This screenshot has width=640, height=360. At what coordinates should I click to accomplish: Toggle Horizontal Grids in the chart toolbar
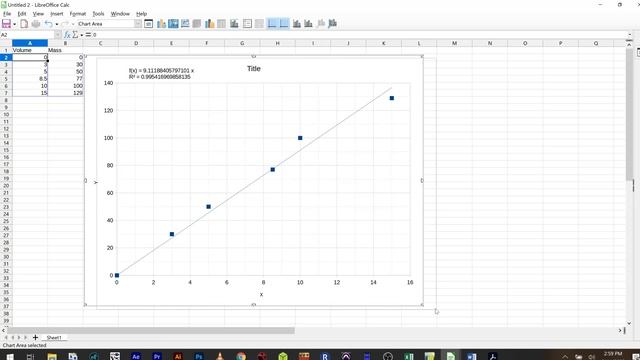click(x=272, y=24)
